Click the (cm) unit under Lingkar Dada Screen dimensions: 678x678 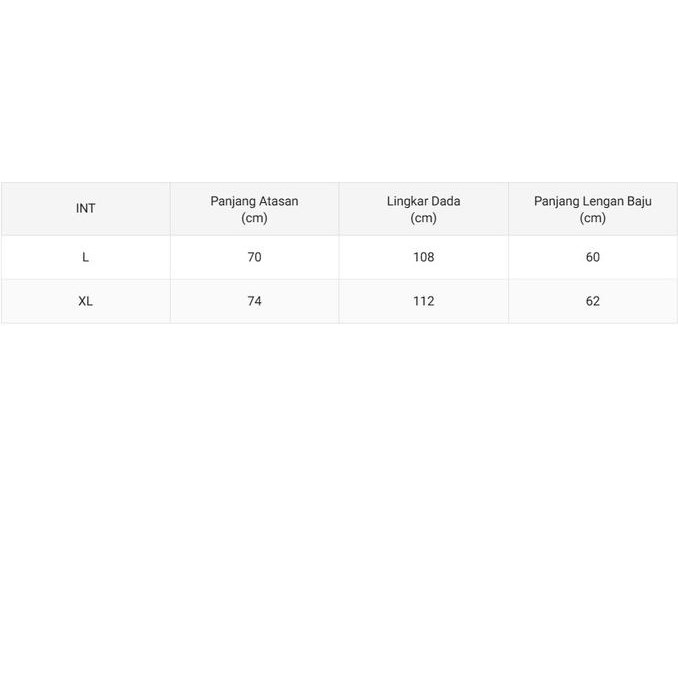423,218
